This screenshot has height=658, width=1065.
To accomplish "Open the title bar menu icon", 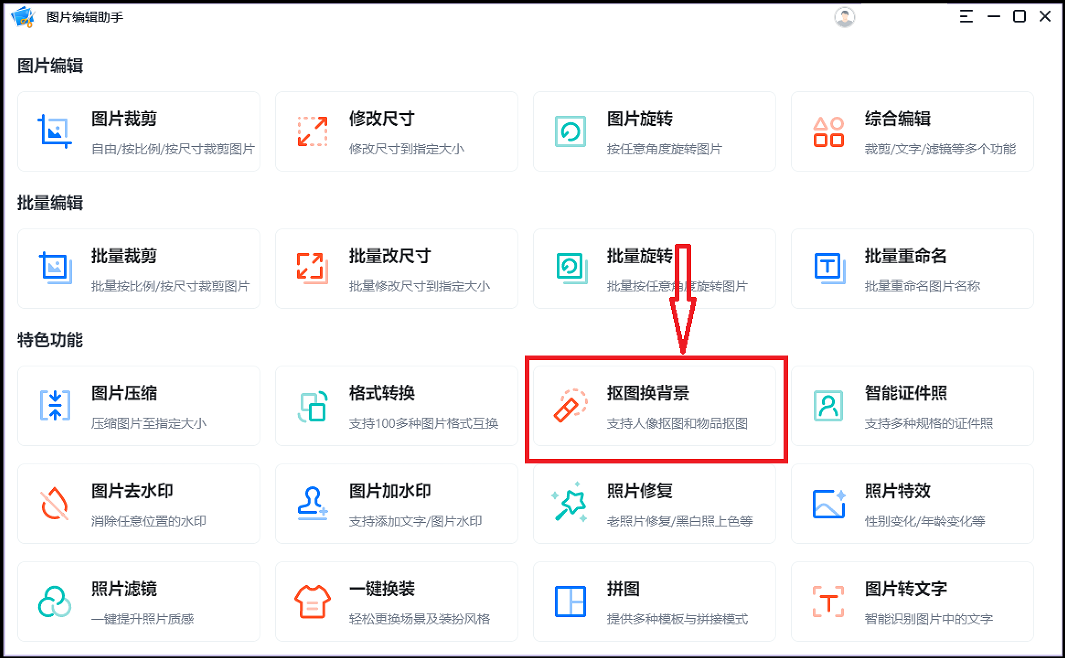I will tap(966, 17).
